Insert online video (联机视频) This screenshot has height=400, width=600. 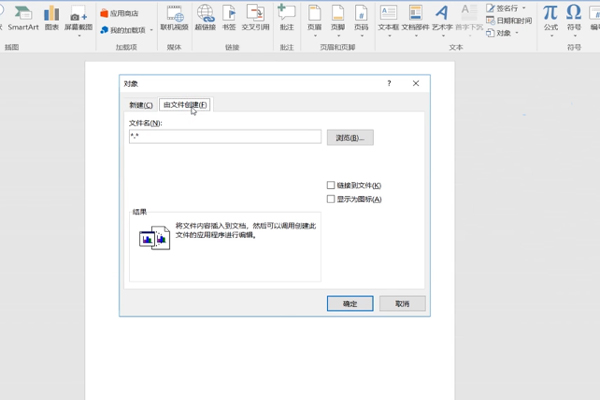(x=174, y=18)
